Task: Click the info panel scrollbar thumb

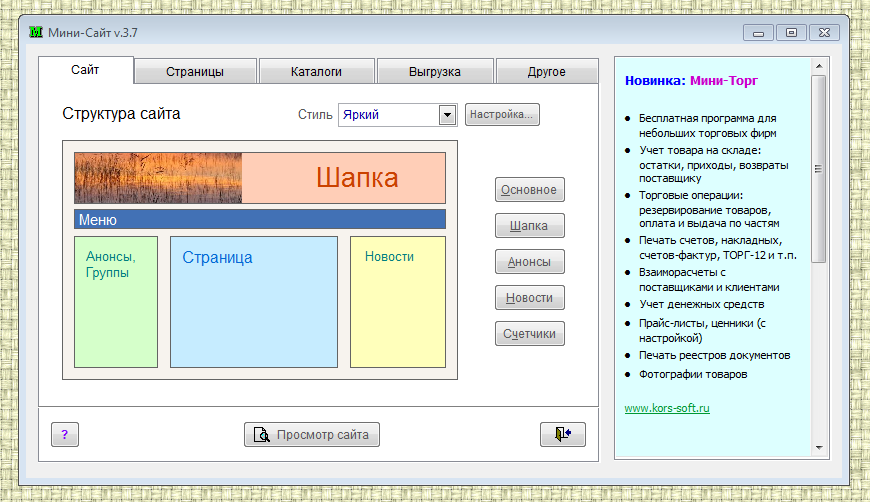Action: point(819,169)
